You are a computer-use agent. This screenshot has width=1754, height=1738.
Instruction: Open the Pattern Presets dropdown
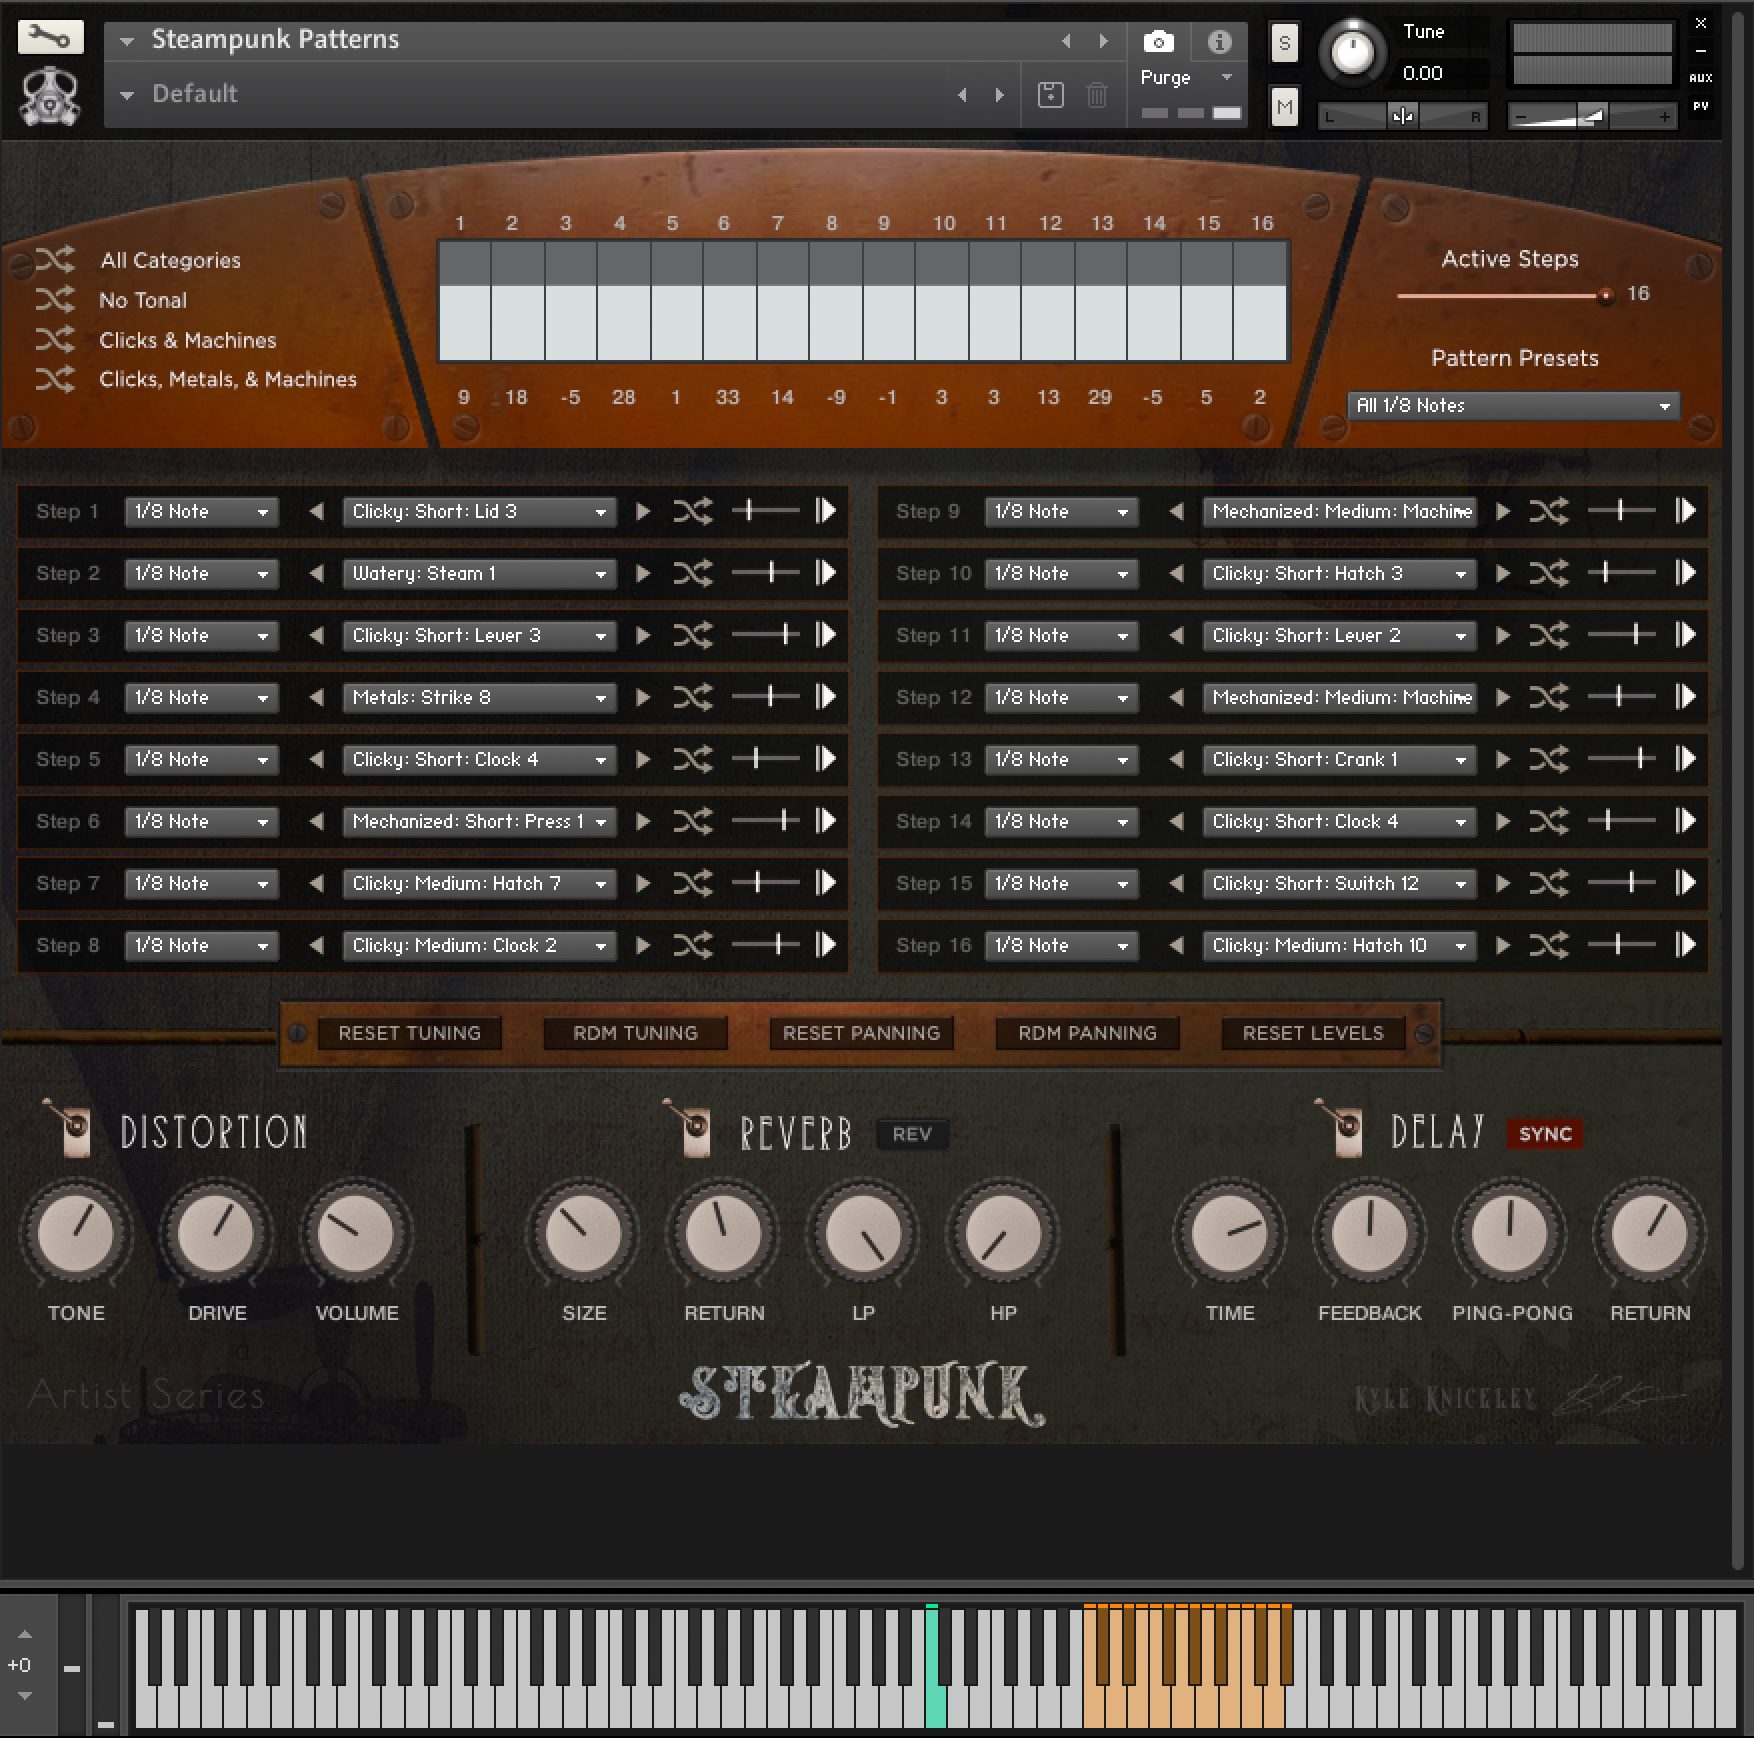click(x=1513, y=405)
